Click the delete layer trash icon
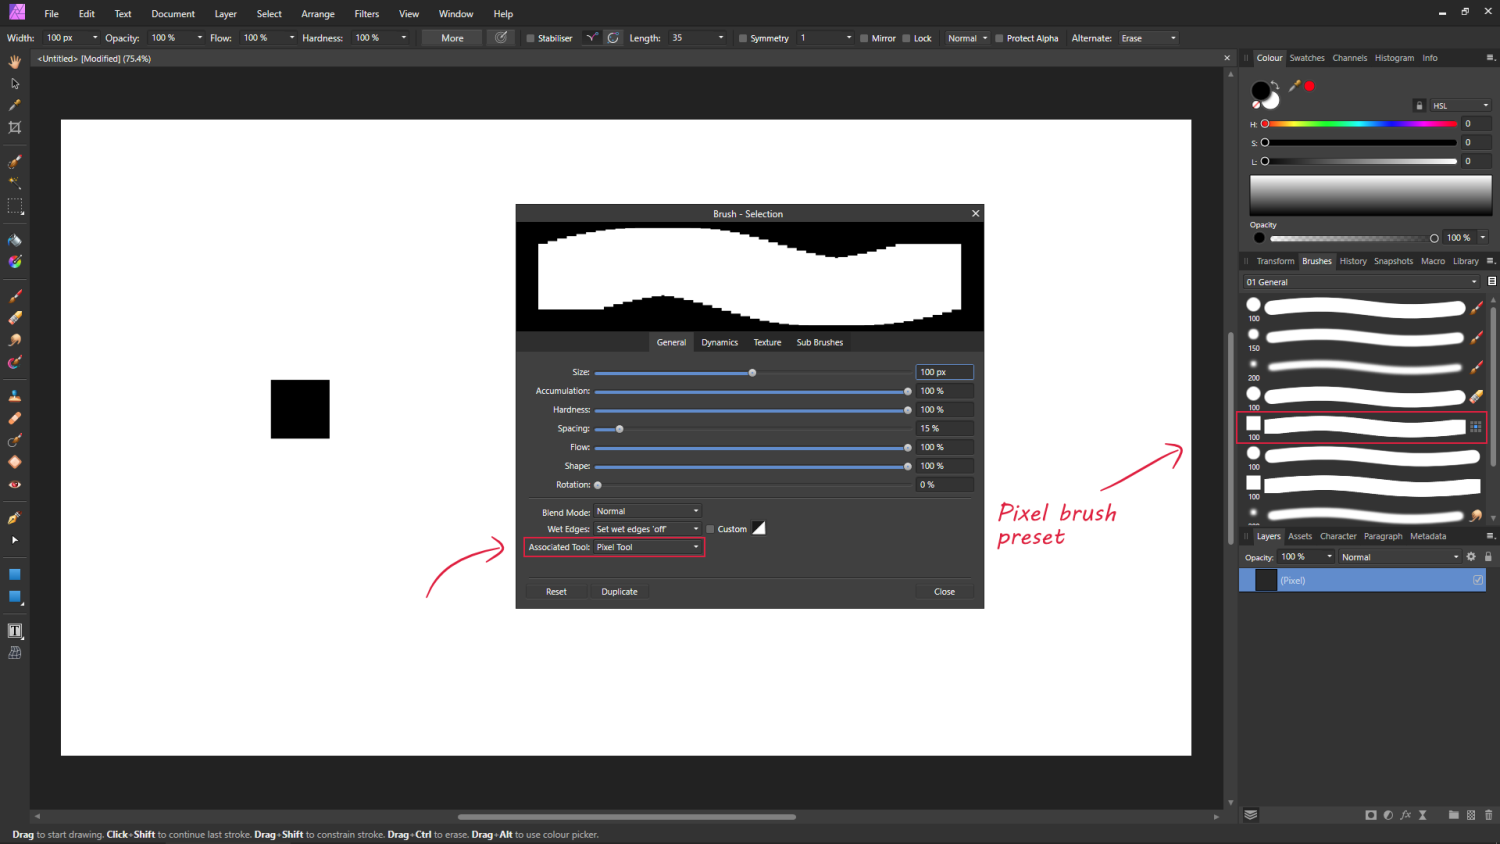The image size is (1500, 844). pos(1488,815)
